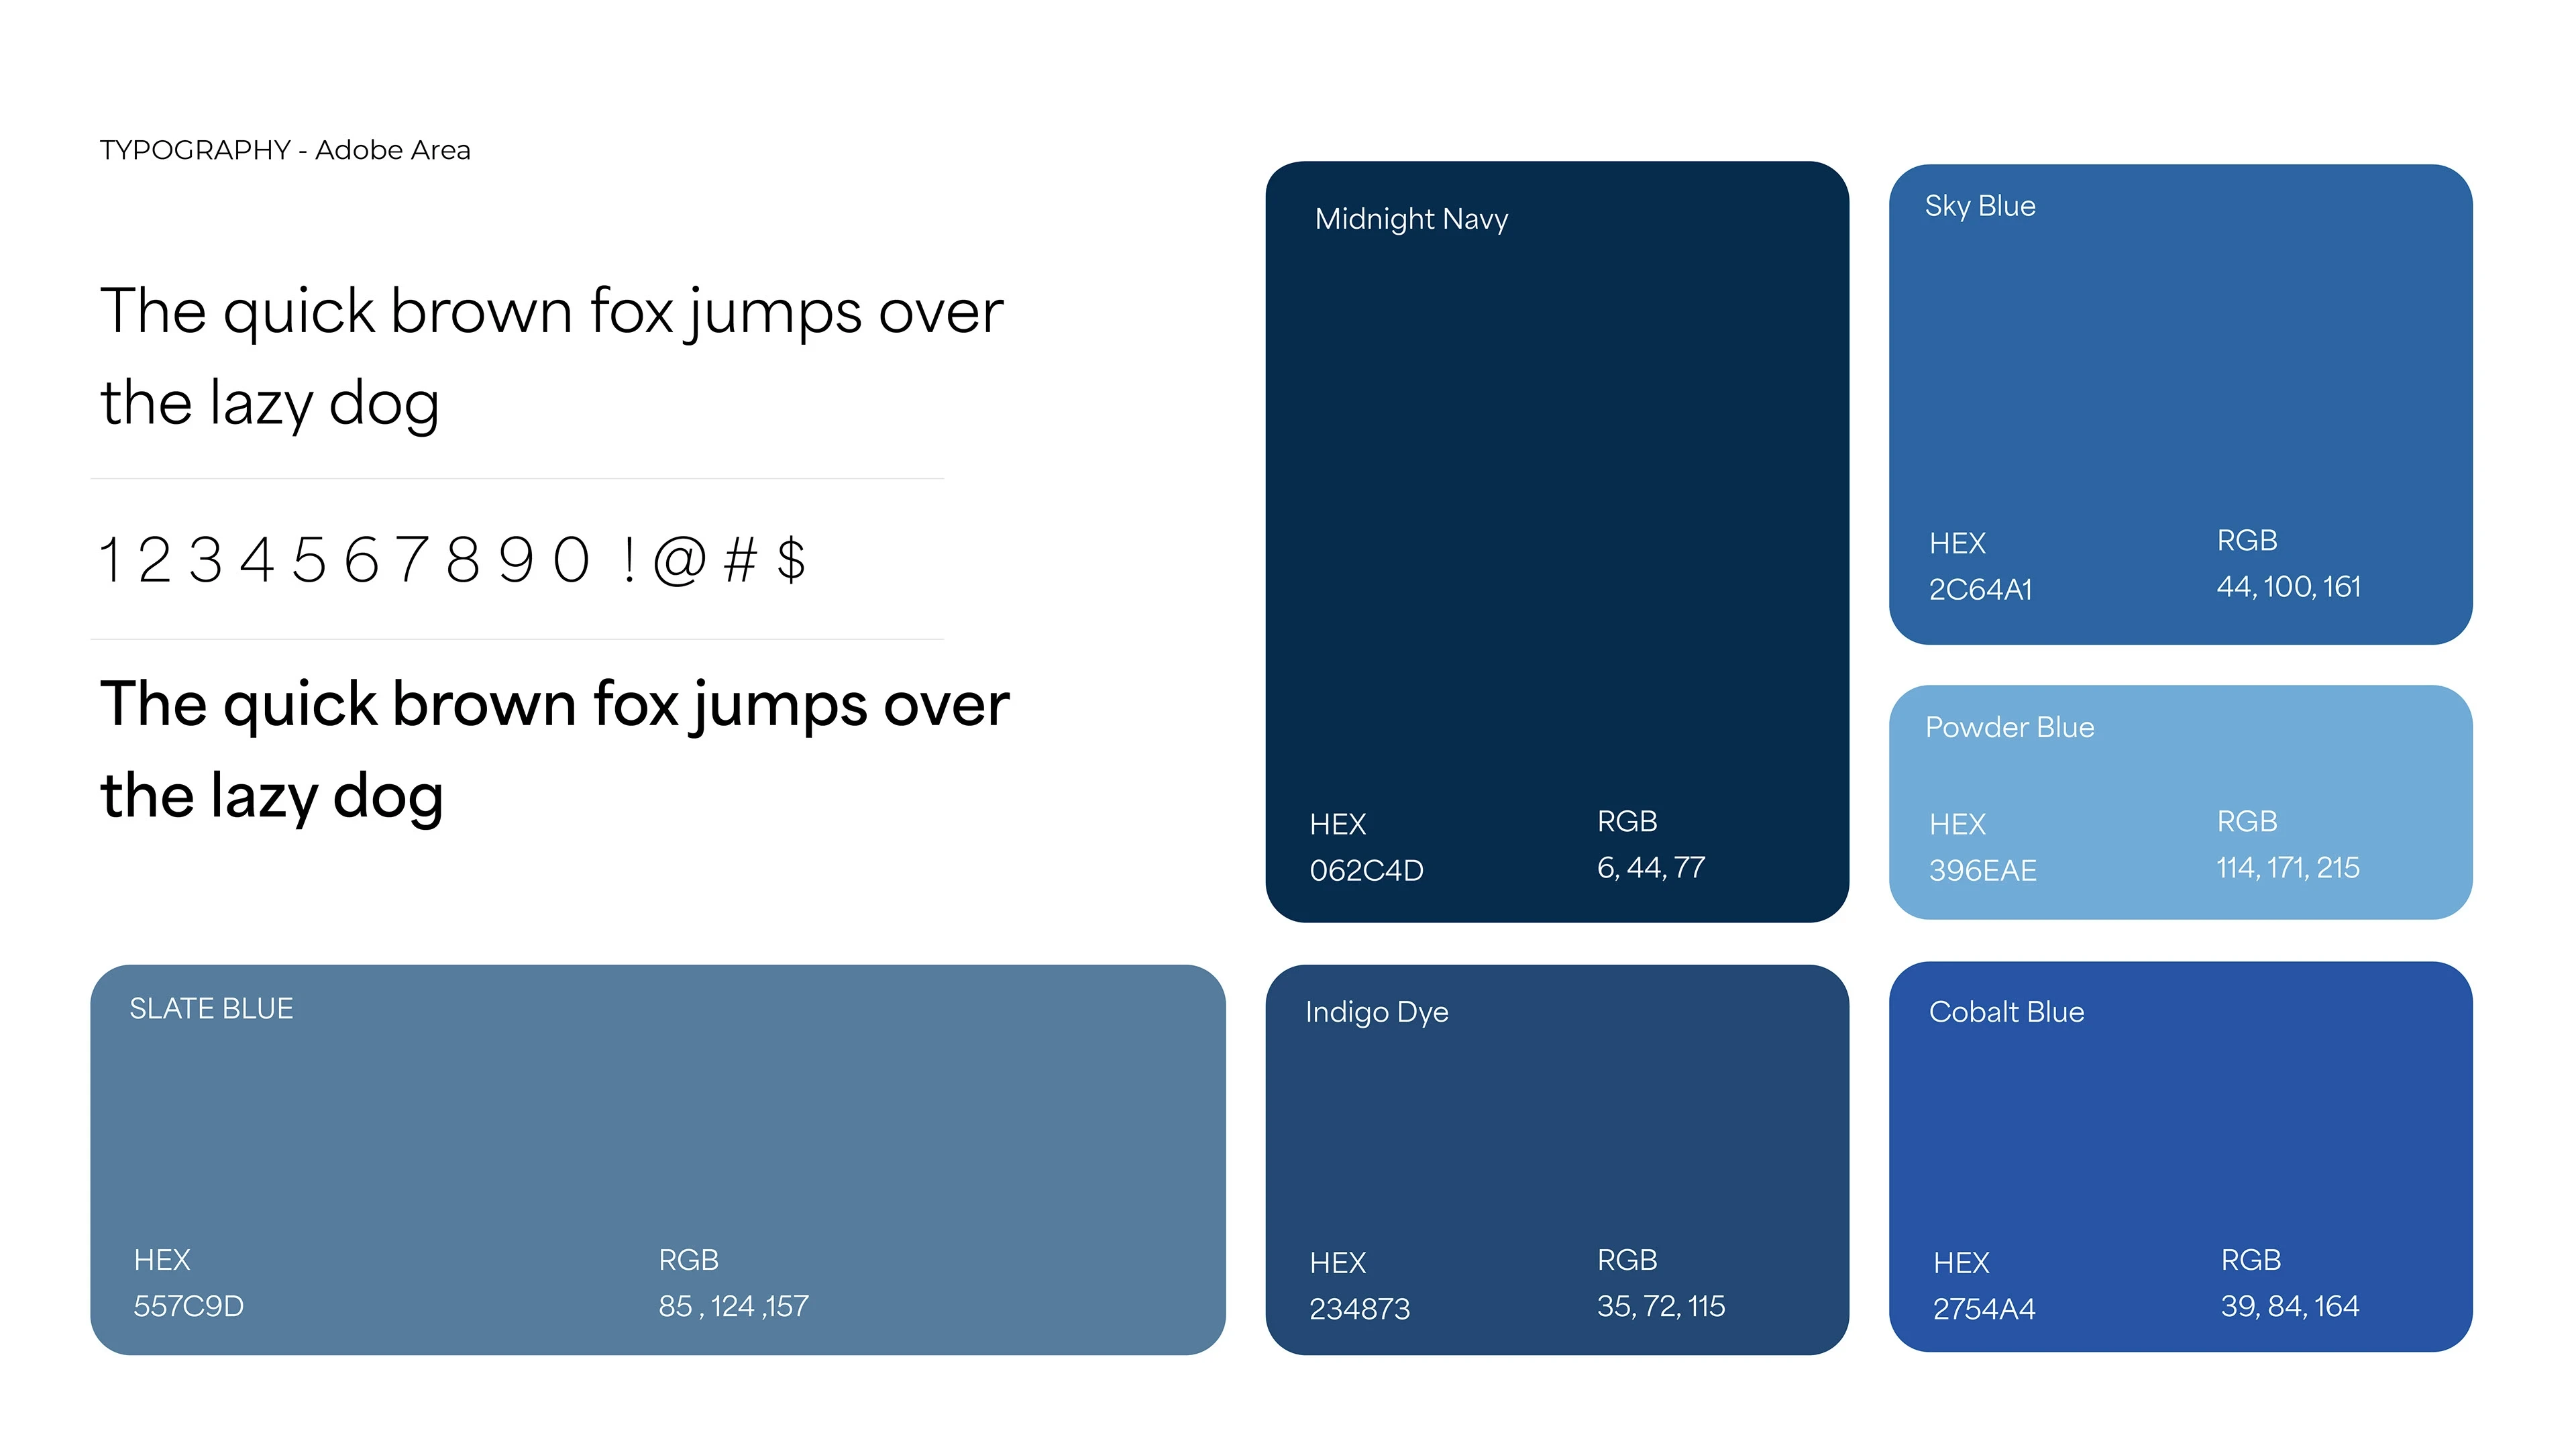Select the numerals and symbols sample line
Viewport: 2576px width, 1449px height.
coord(452,559)
